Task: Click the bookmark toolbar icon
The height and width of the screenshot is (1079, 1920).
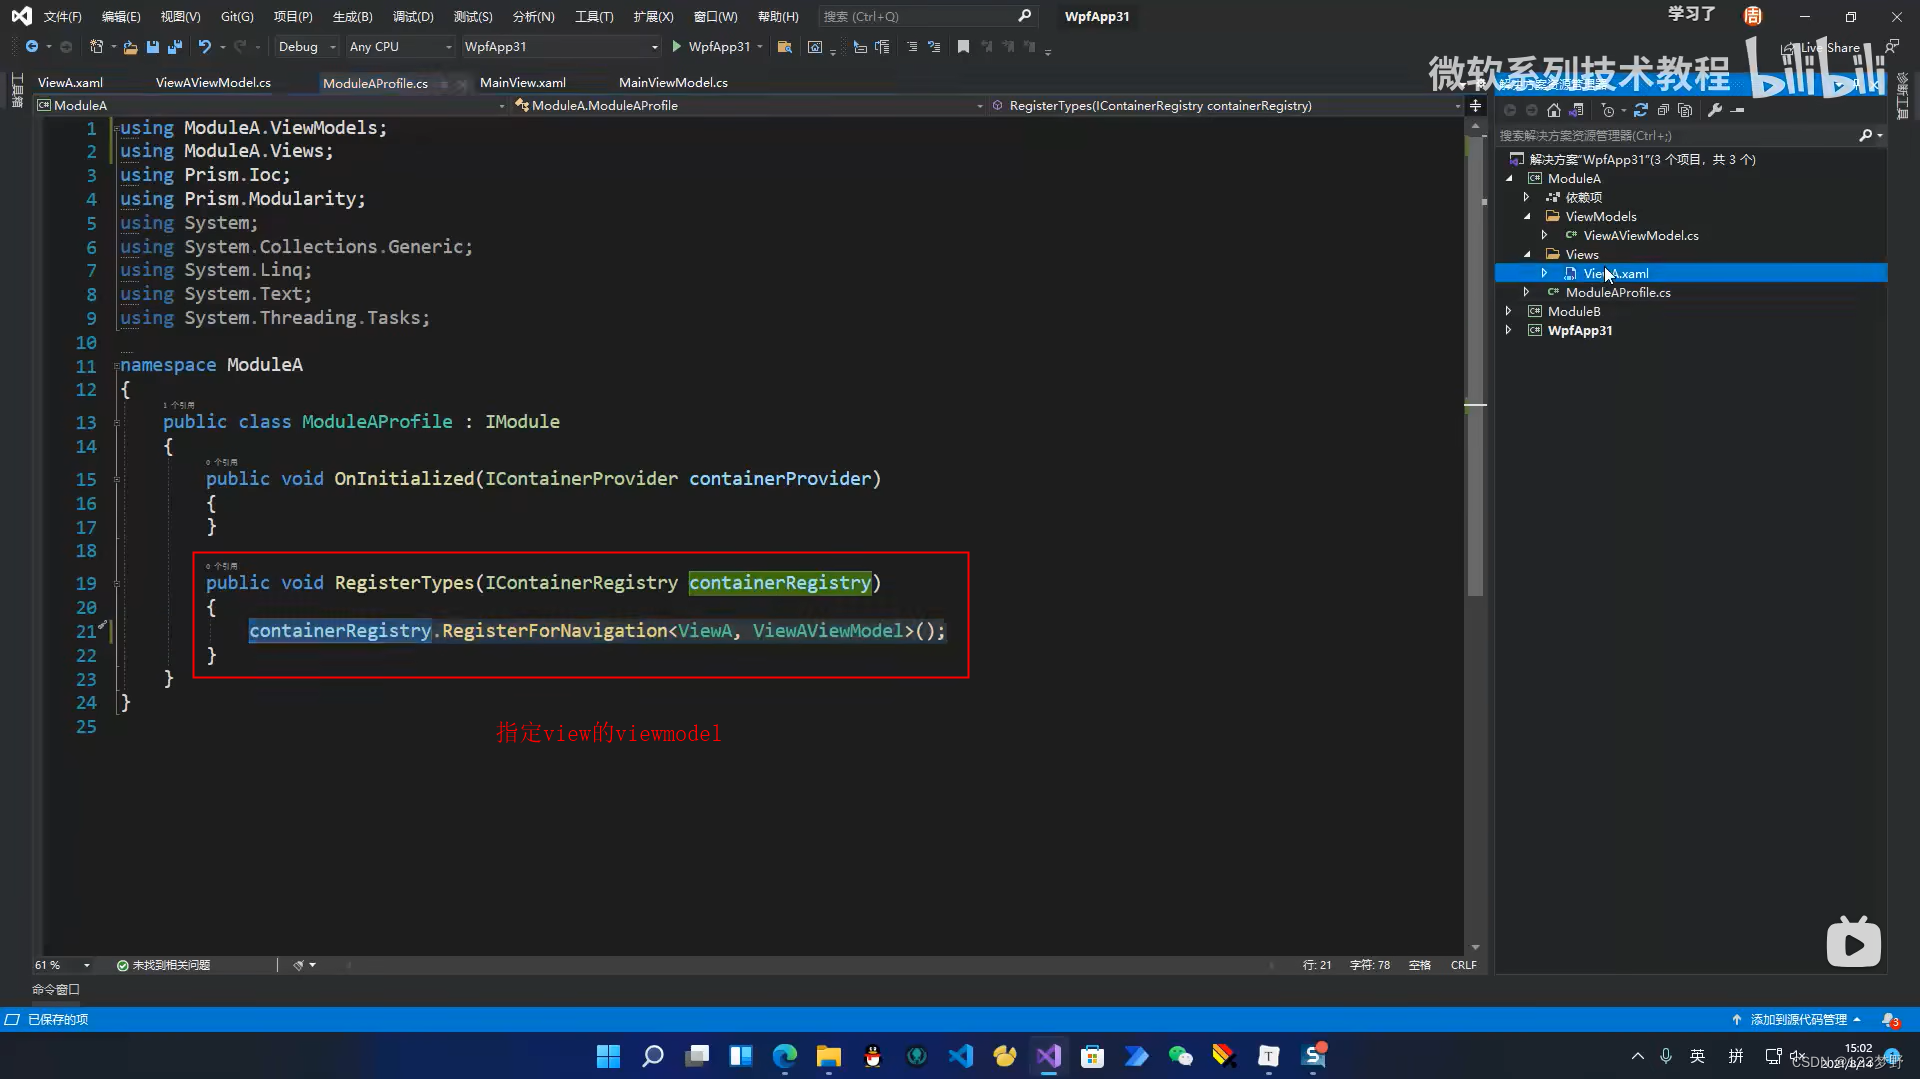Action: [963, 47]
